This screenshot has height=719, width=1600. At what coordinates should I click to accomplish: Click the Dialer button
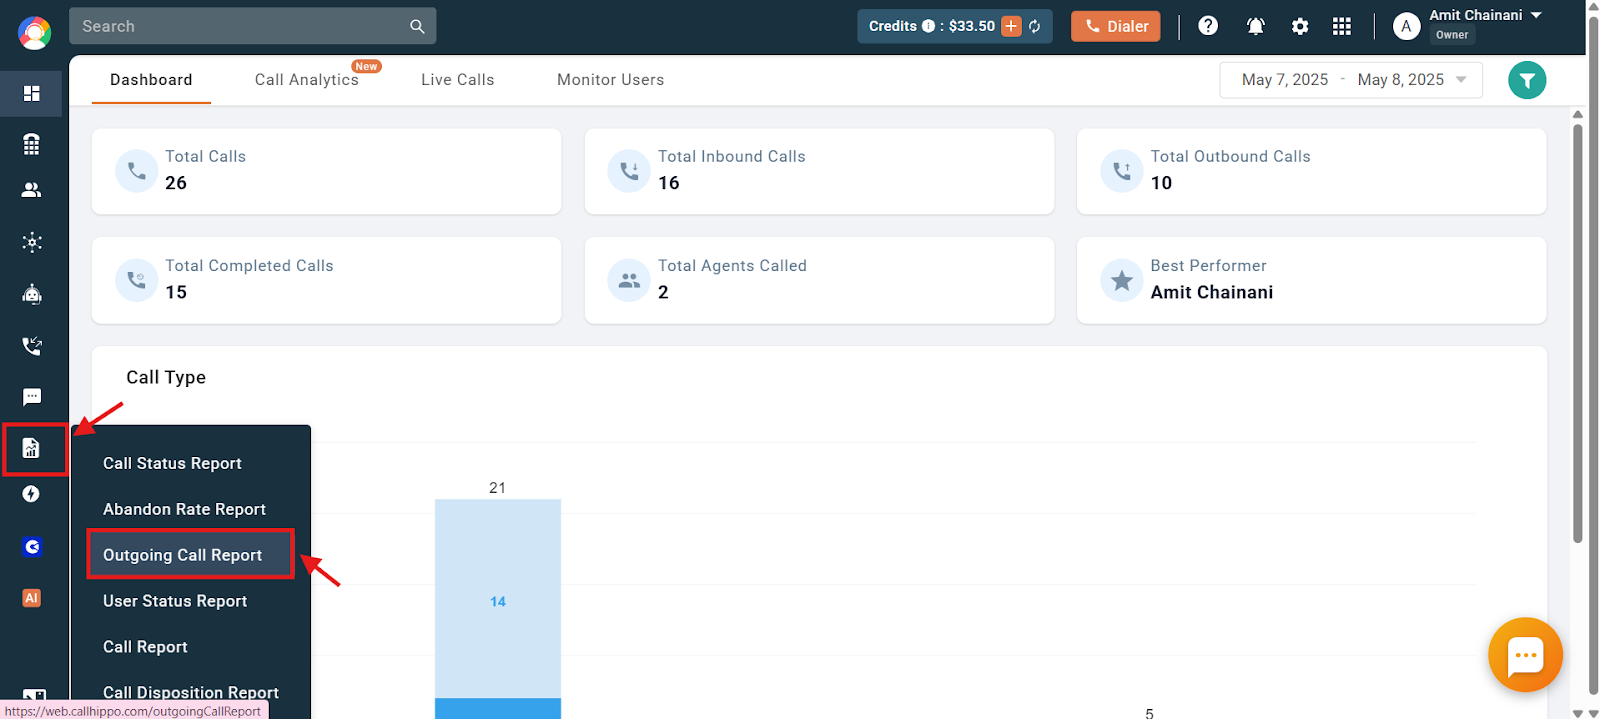click(x=1115, y=26)
